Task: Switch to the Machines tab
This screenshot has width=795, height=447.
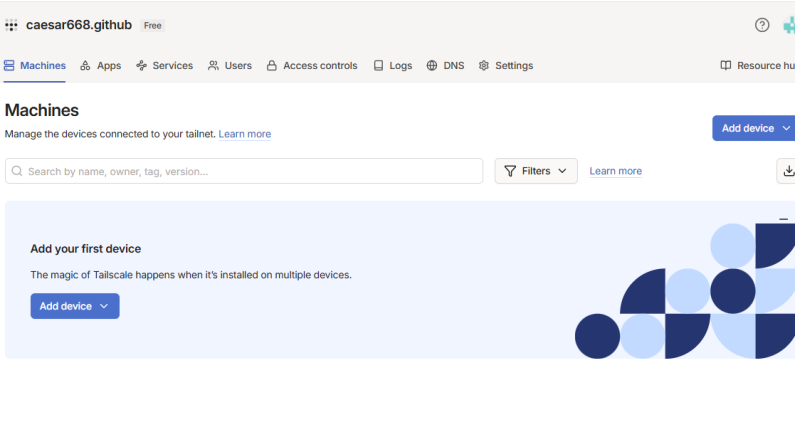Action: (34, 65)
